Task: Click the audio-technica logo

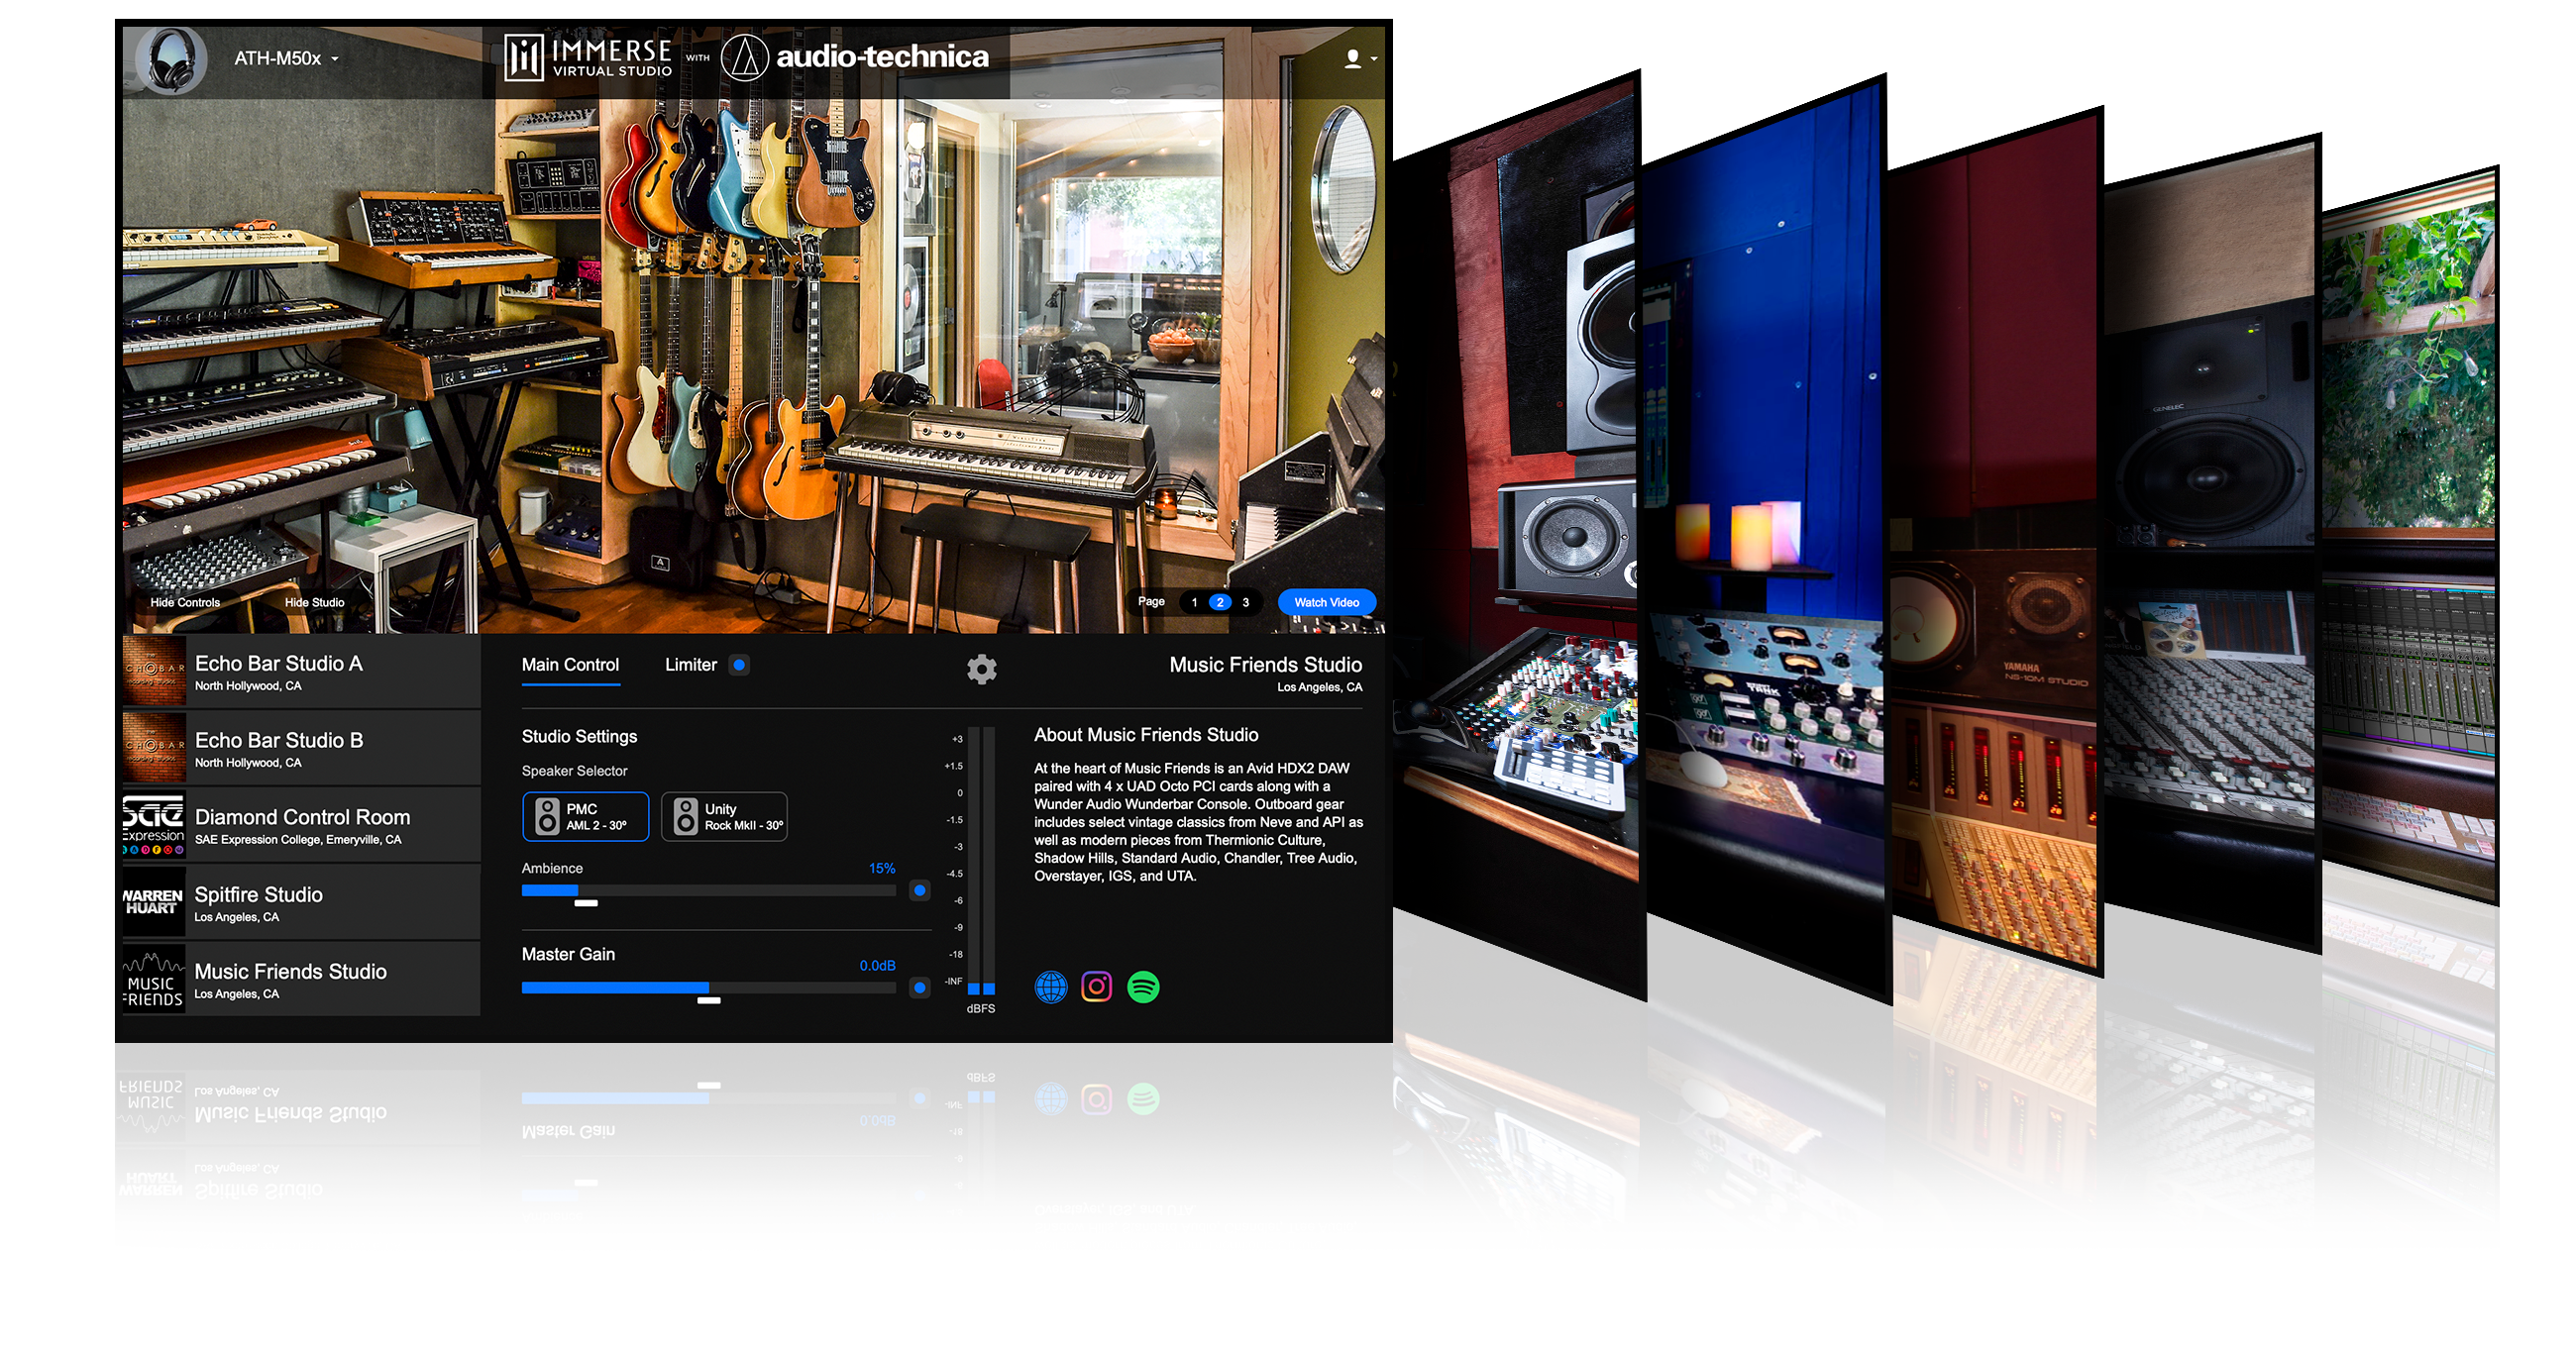Action: (x=855, y=57)
